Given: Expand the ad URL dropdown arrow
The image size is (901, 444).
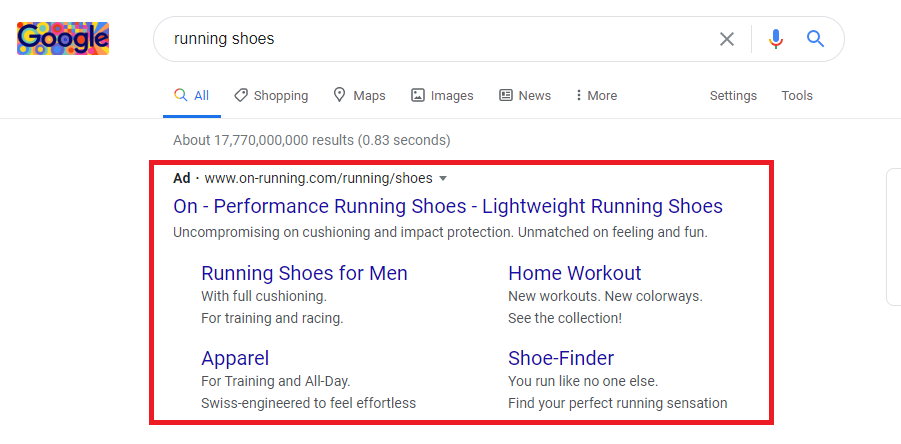Looking at the screenshot, I should coord(442,179).
